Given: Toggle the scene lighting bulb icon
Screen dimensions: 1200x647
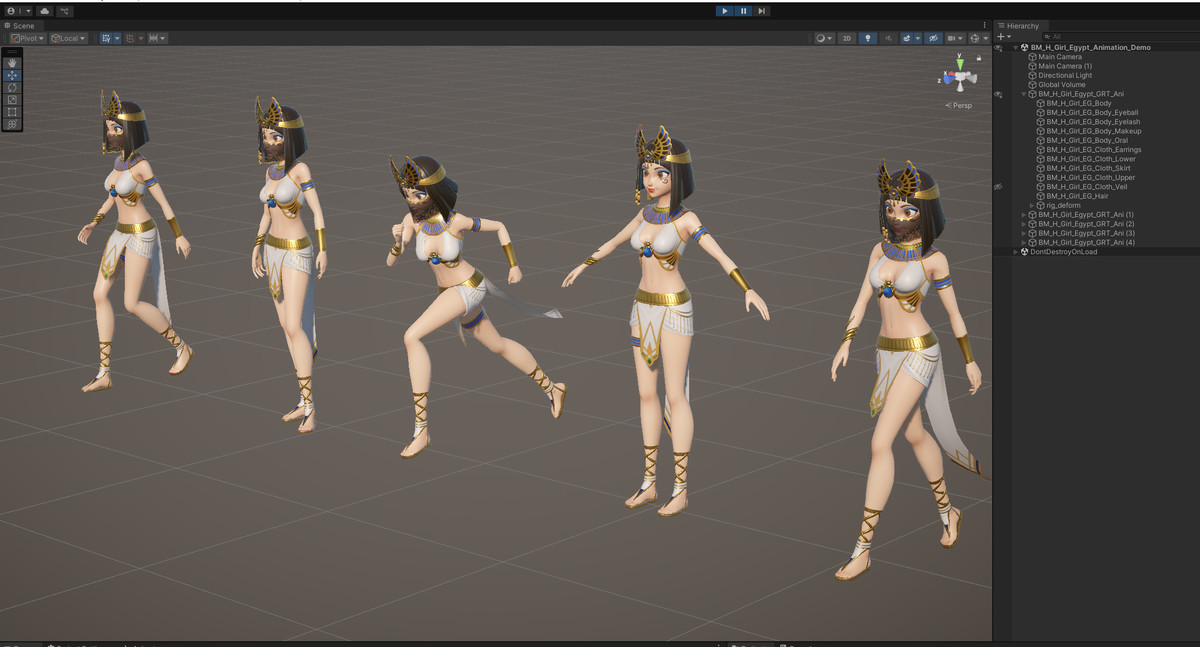Looking at the screenshot, I should click(x=868, y=37).
